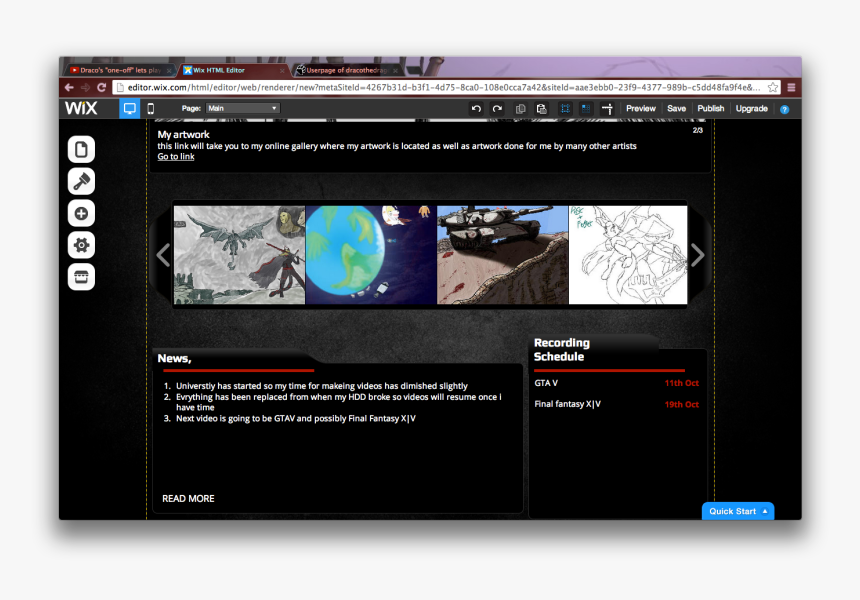Select the planet Earth artwork thumbnail
Image resolution: width=860 pixels, height=600 pixels.
pos(371,255)
